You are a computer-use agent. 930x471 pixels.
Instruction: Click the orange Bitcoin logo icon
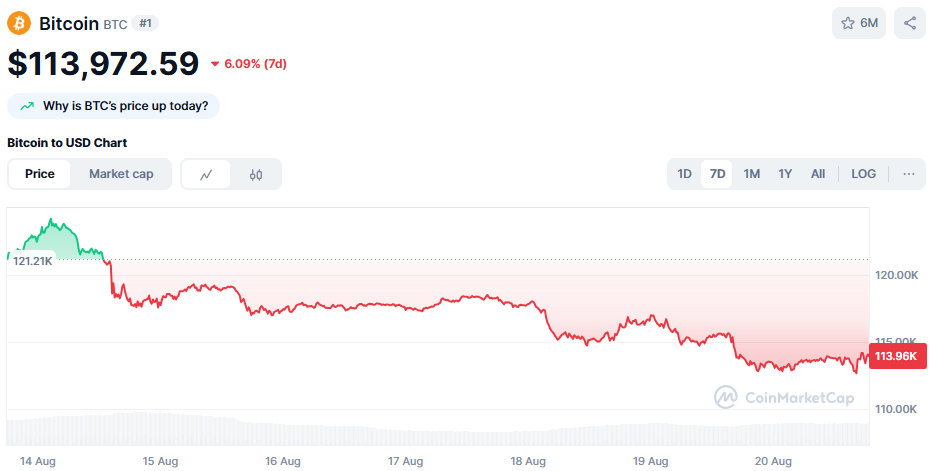[x=19, y=23]
